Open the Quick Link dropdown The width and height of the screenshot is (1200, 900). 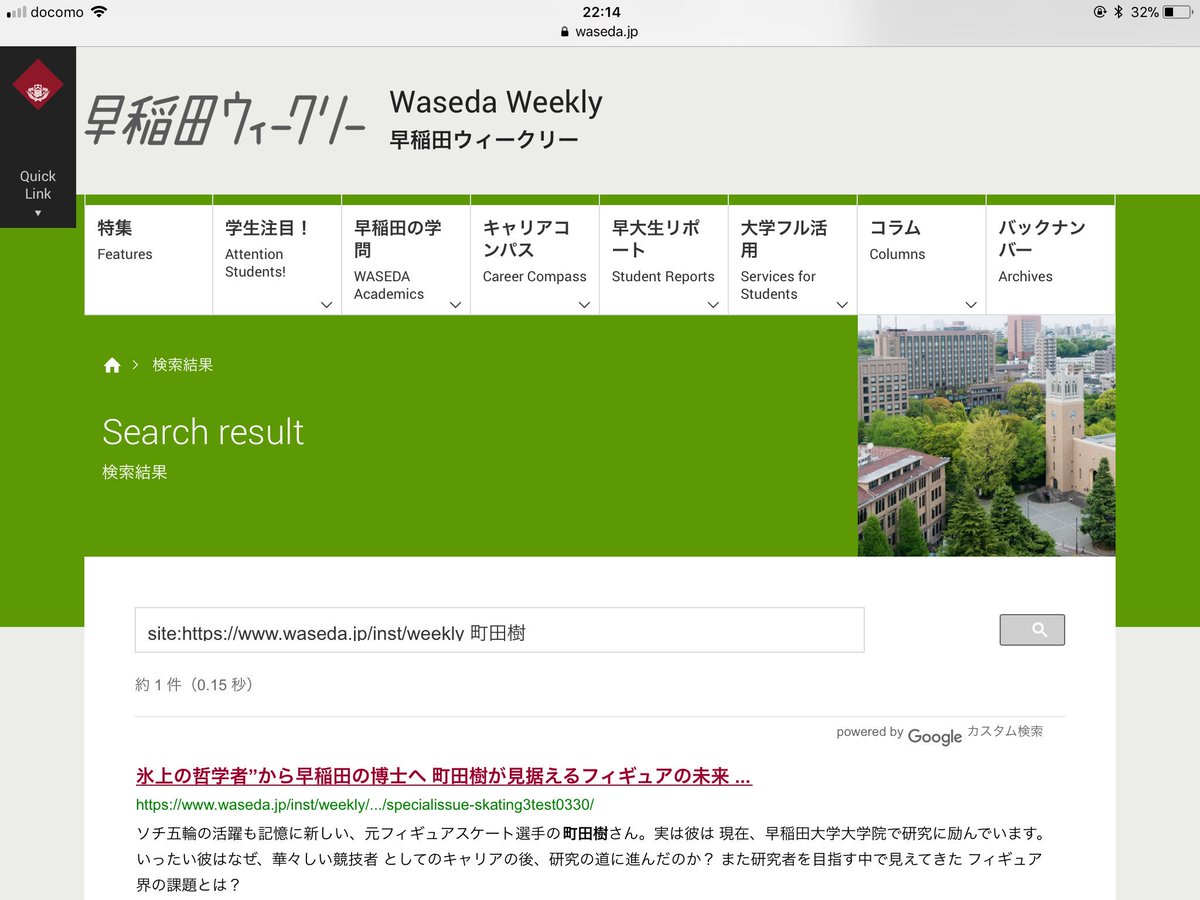38,193
